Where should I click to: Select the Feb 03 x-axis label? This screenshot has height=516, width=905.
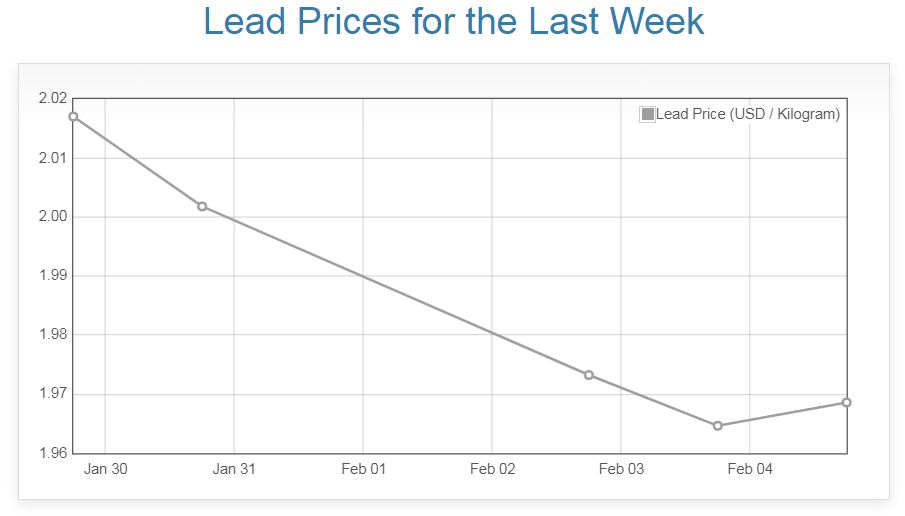[x=621, y=469]
